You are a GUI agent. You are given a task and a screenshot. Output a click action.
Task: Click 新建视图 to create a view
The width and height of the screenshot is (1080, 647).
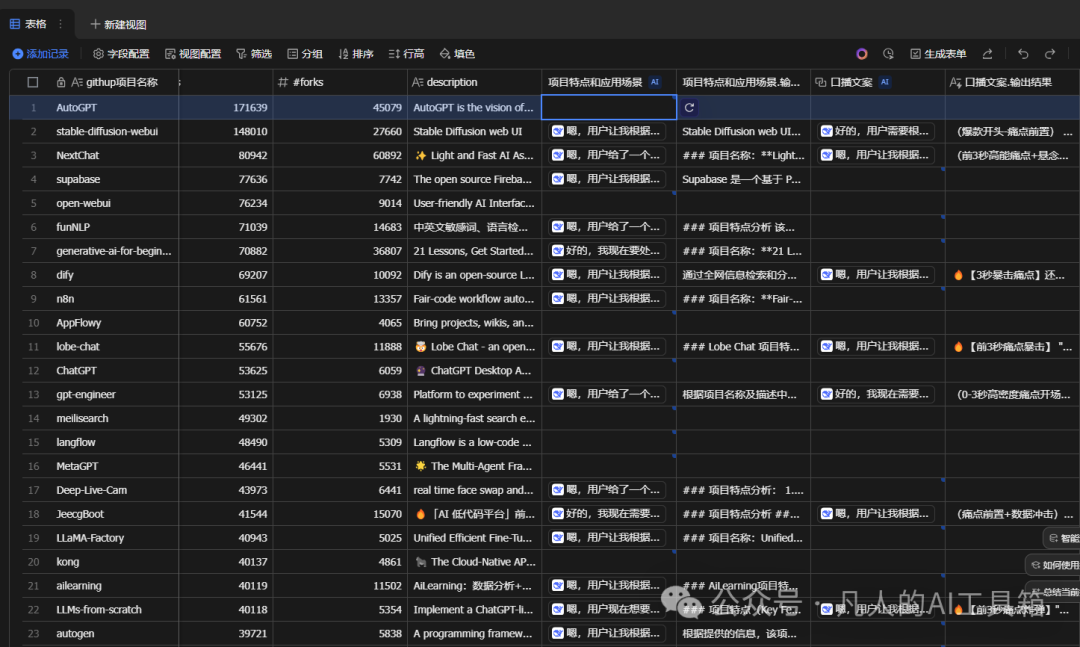tap(118, 24)
